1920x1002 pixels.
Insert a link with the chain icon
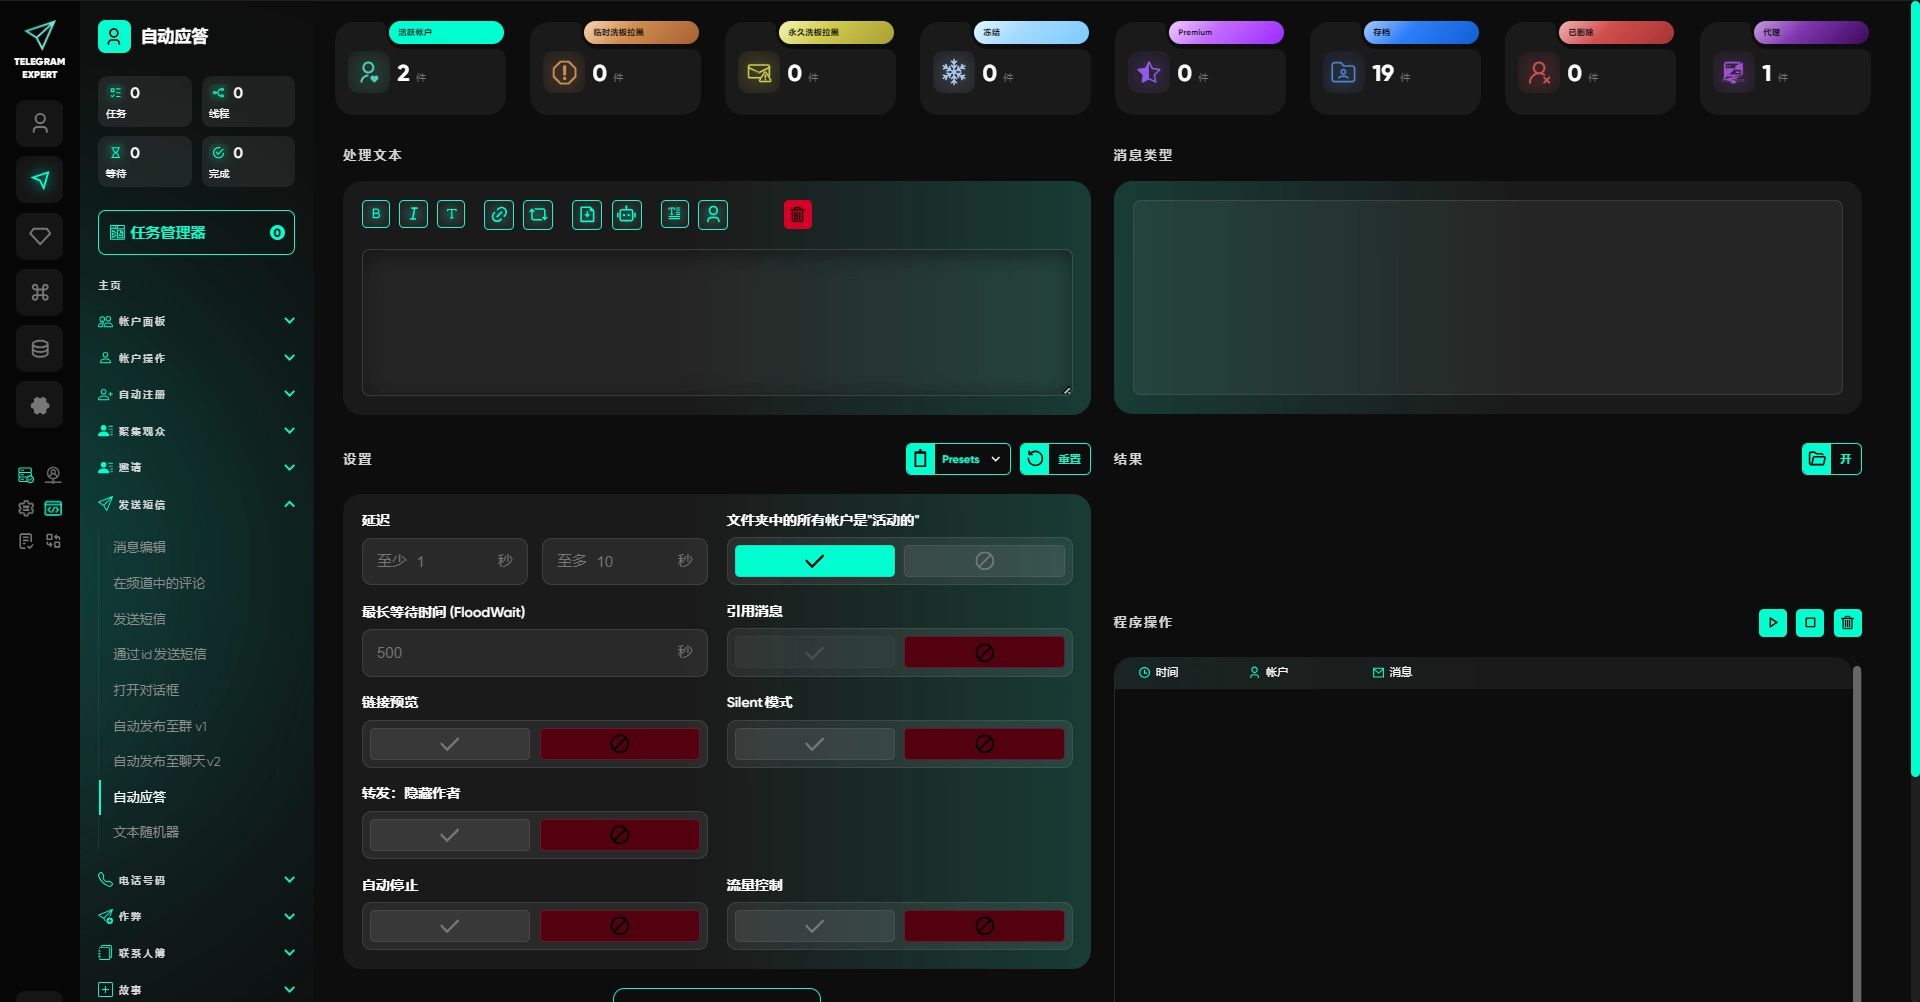tap(498, 214)
